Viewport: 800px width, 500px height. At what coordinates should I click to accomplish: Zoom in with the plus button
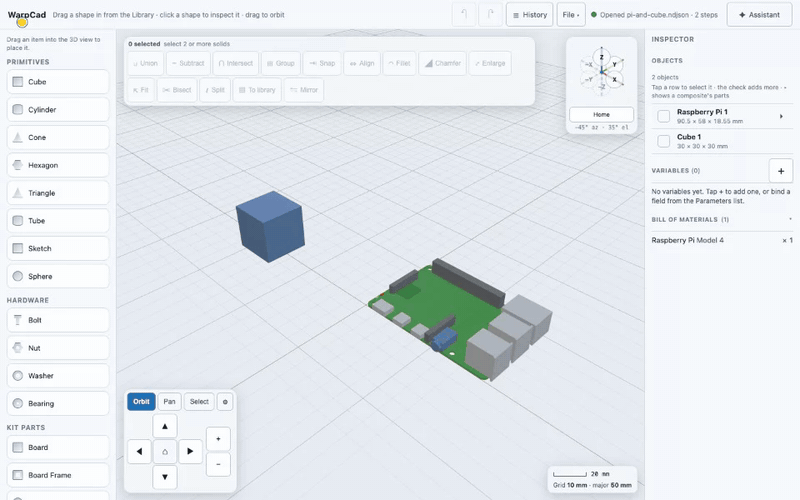point(218,439)
